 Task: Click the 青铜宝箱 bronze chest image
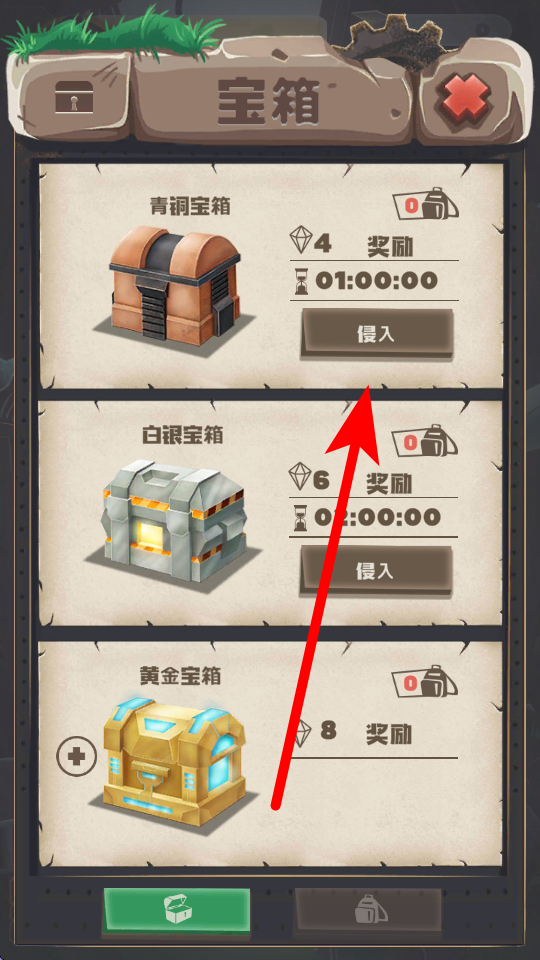pyautogui.click(x=174, y=287)
